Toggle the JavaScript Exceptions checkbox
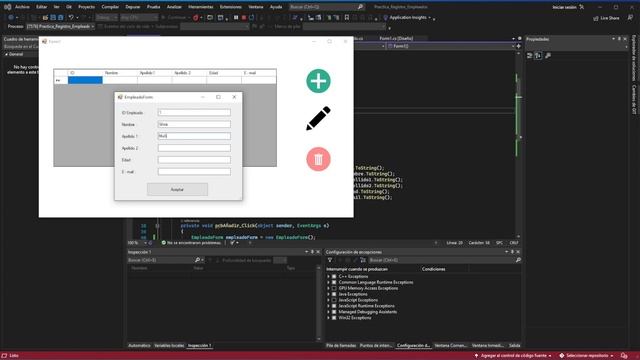This screenshot has width=640, height=360. (334, 300)
